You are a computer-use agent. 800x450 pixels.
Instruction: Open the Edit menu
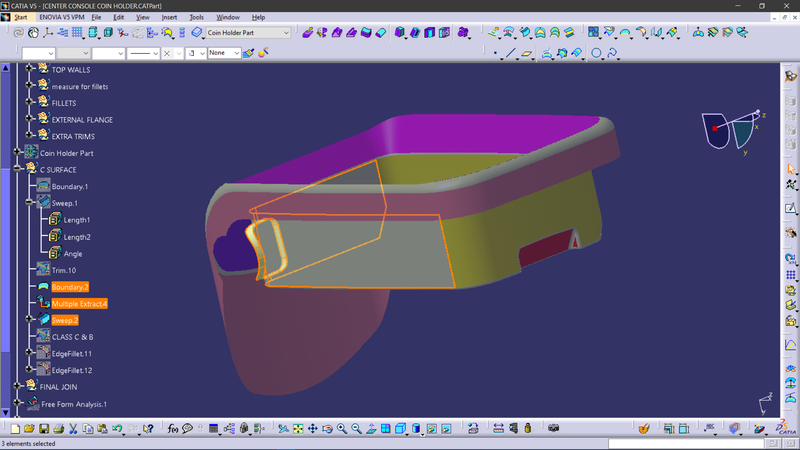[118, 17]
